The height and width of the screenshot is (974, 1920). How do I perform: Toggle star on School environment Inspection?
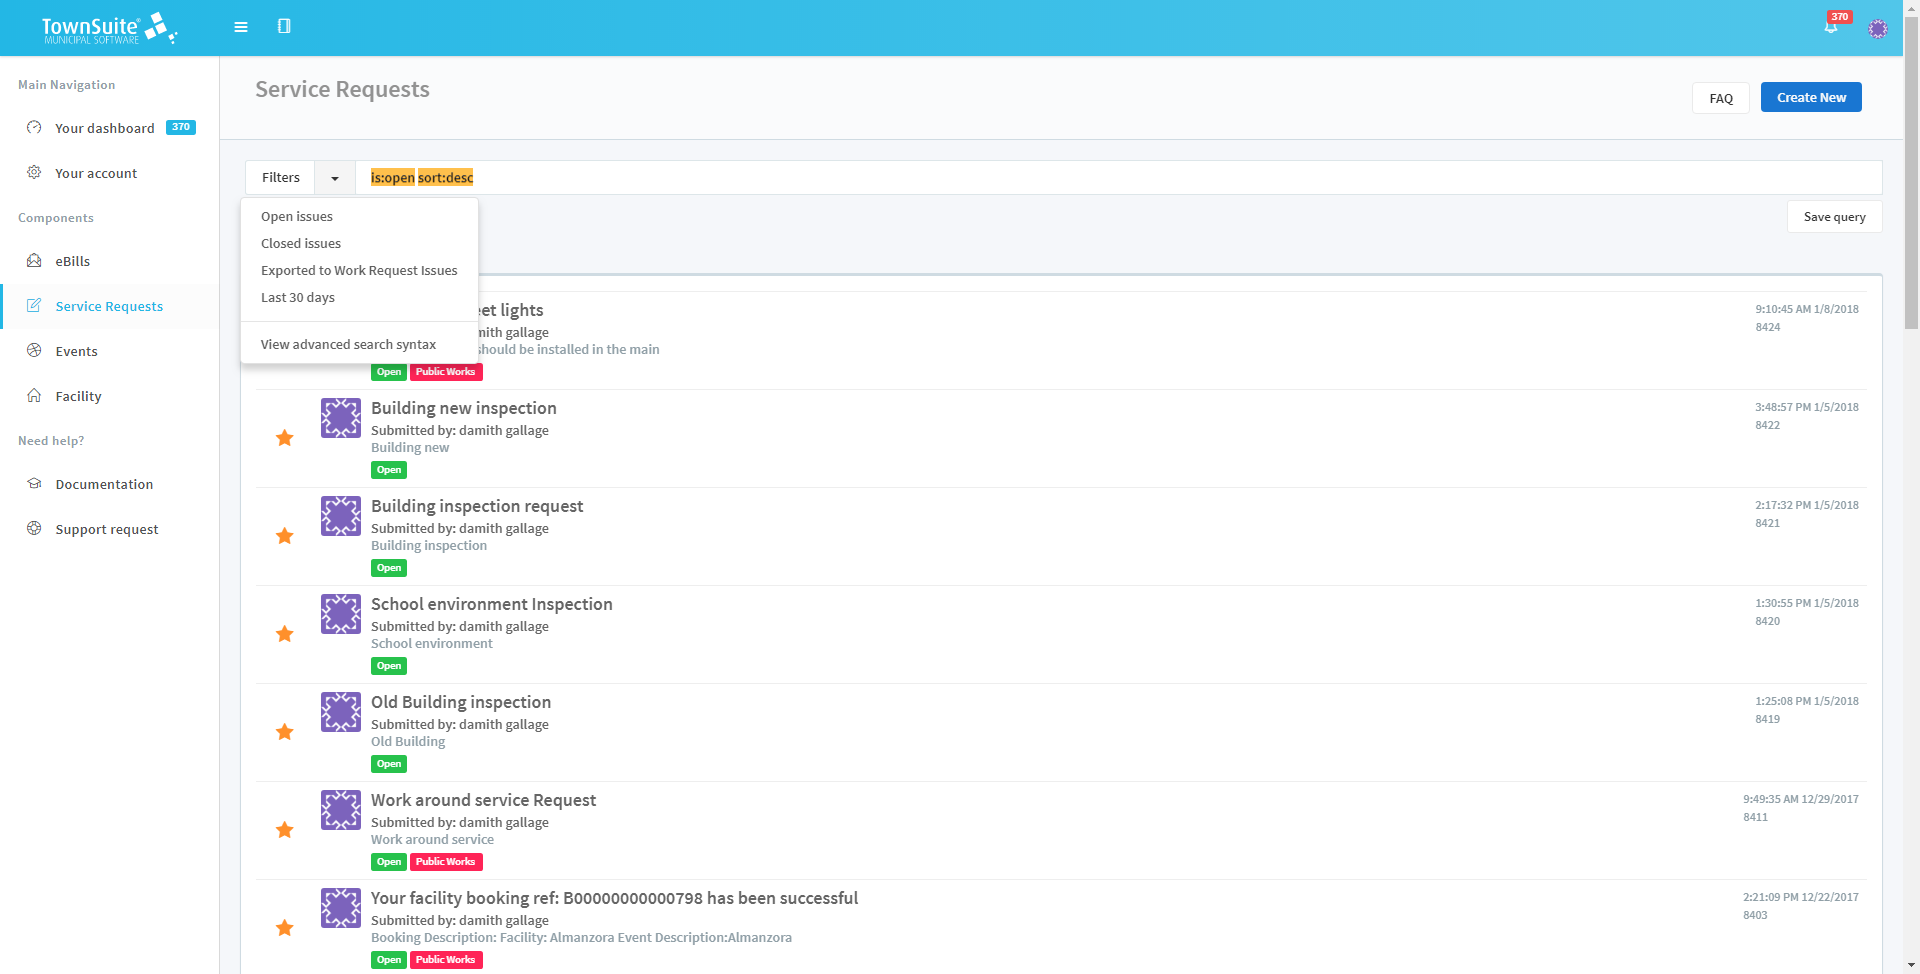coord(285,634)
